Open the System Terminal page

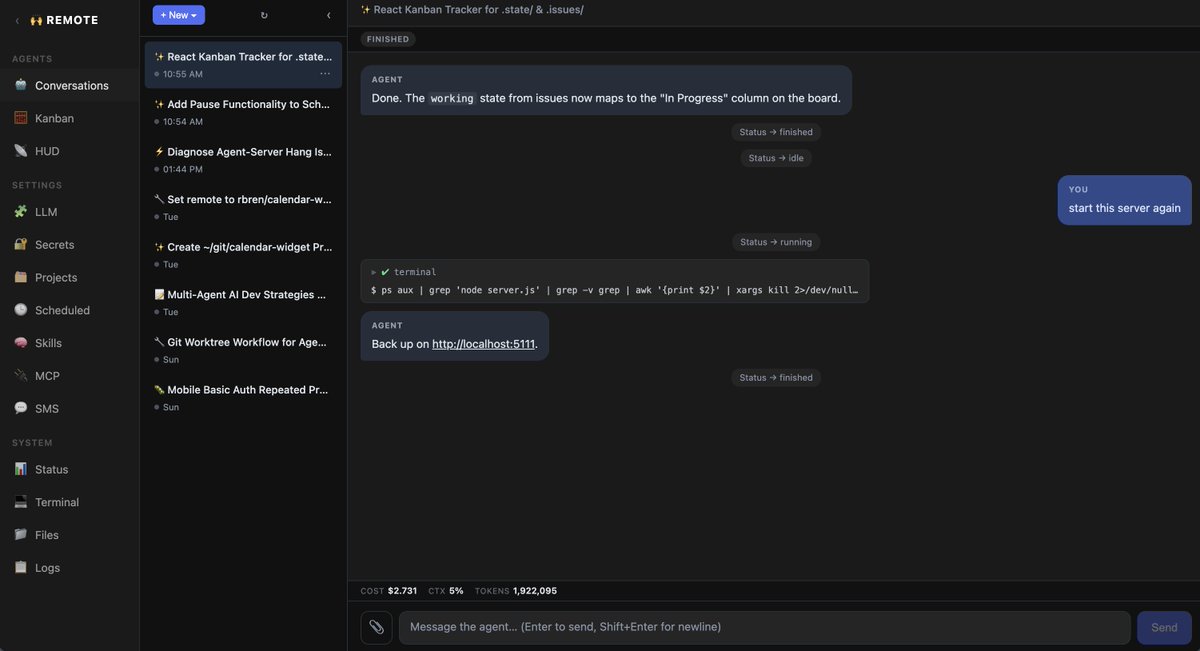pyautogui.click(x=70, y=502)
